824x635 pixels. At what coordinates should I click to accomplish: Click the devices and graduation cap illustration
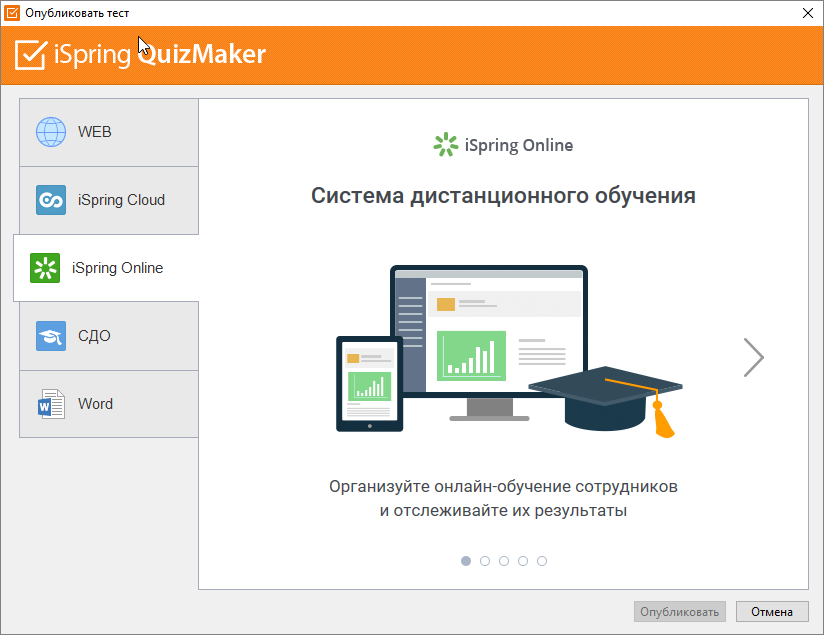[509, 351]
